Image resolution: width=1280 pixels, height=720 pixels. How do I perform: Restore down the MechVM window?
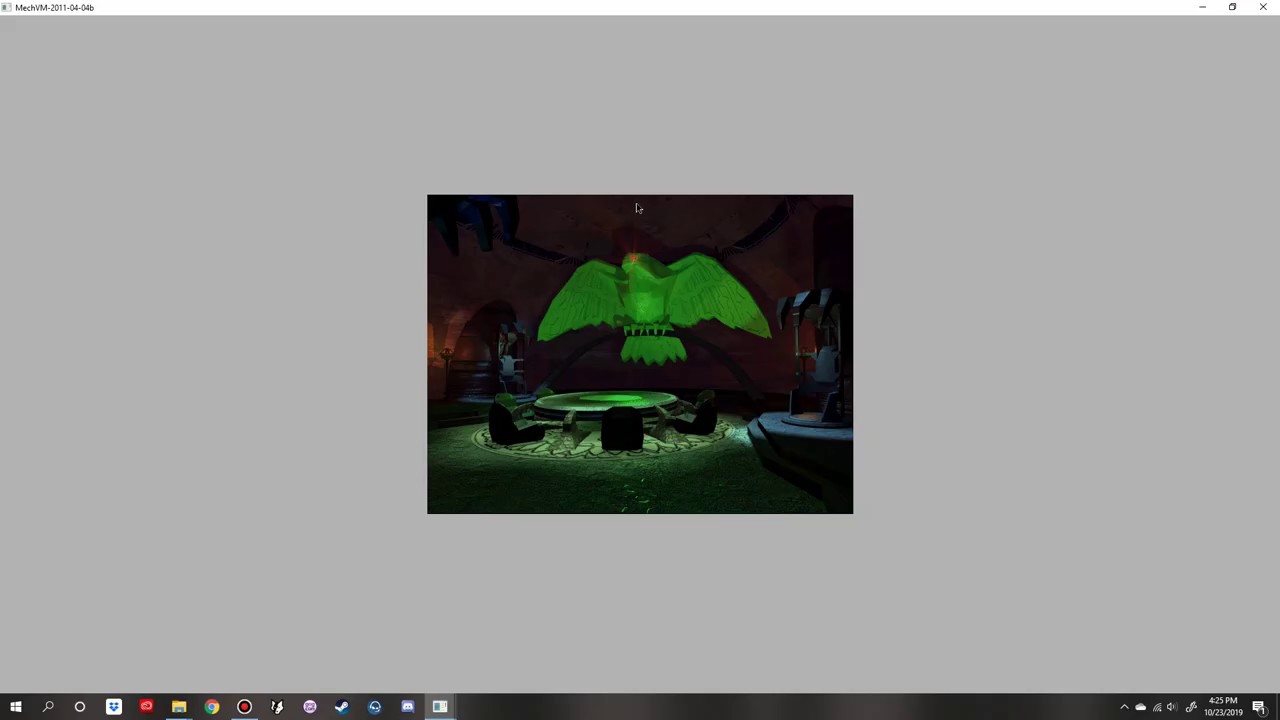(1232, 7)
